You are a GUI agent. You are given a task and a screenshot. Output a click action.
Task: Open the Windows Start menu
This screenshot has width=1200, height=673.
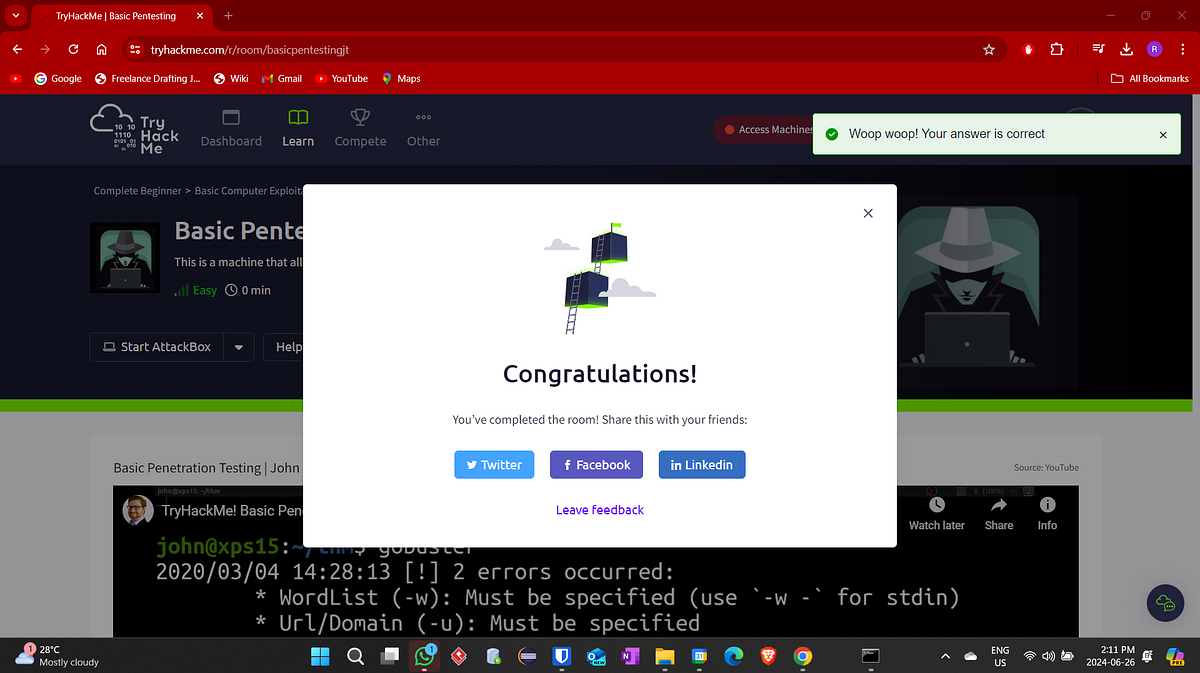coord(320,657)
